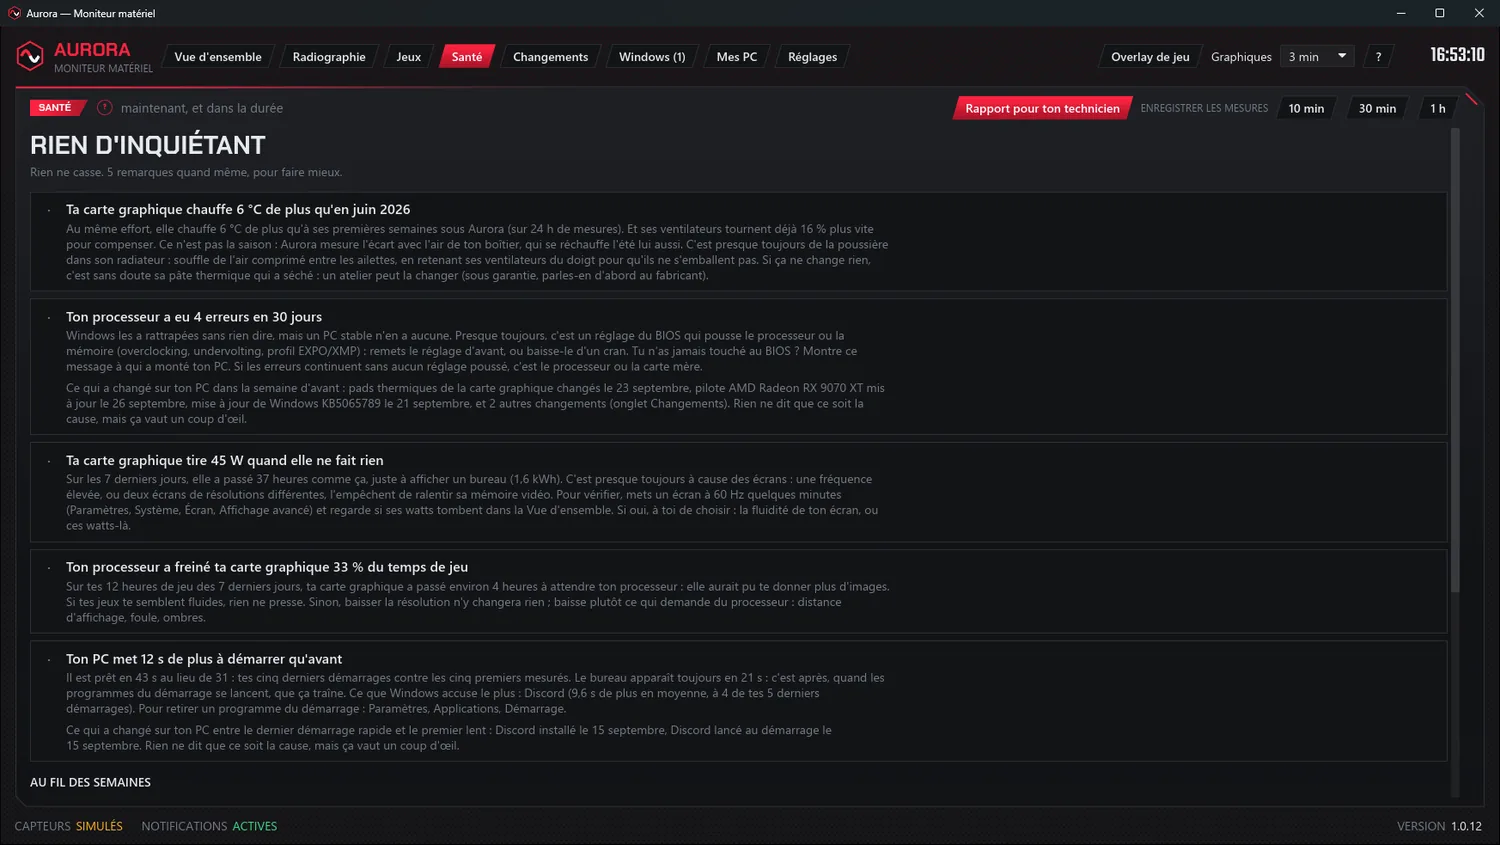The width and height of the screenshot is (1500, 845).
Task: Click the small Aurora icon in the title bar
Action: tap(14, 13)
